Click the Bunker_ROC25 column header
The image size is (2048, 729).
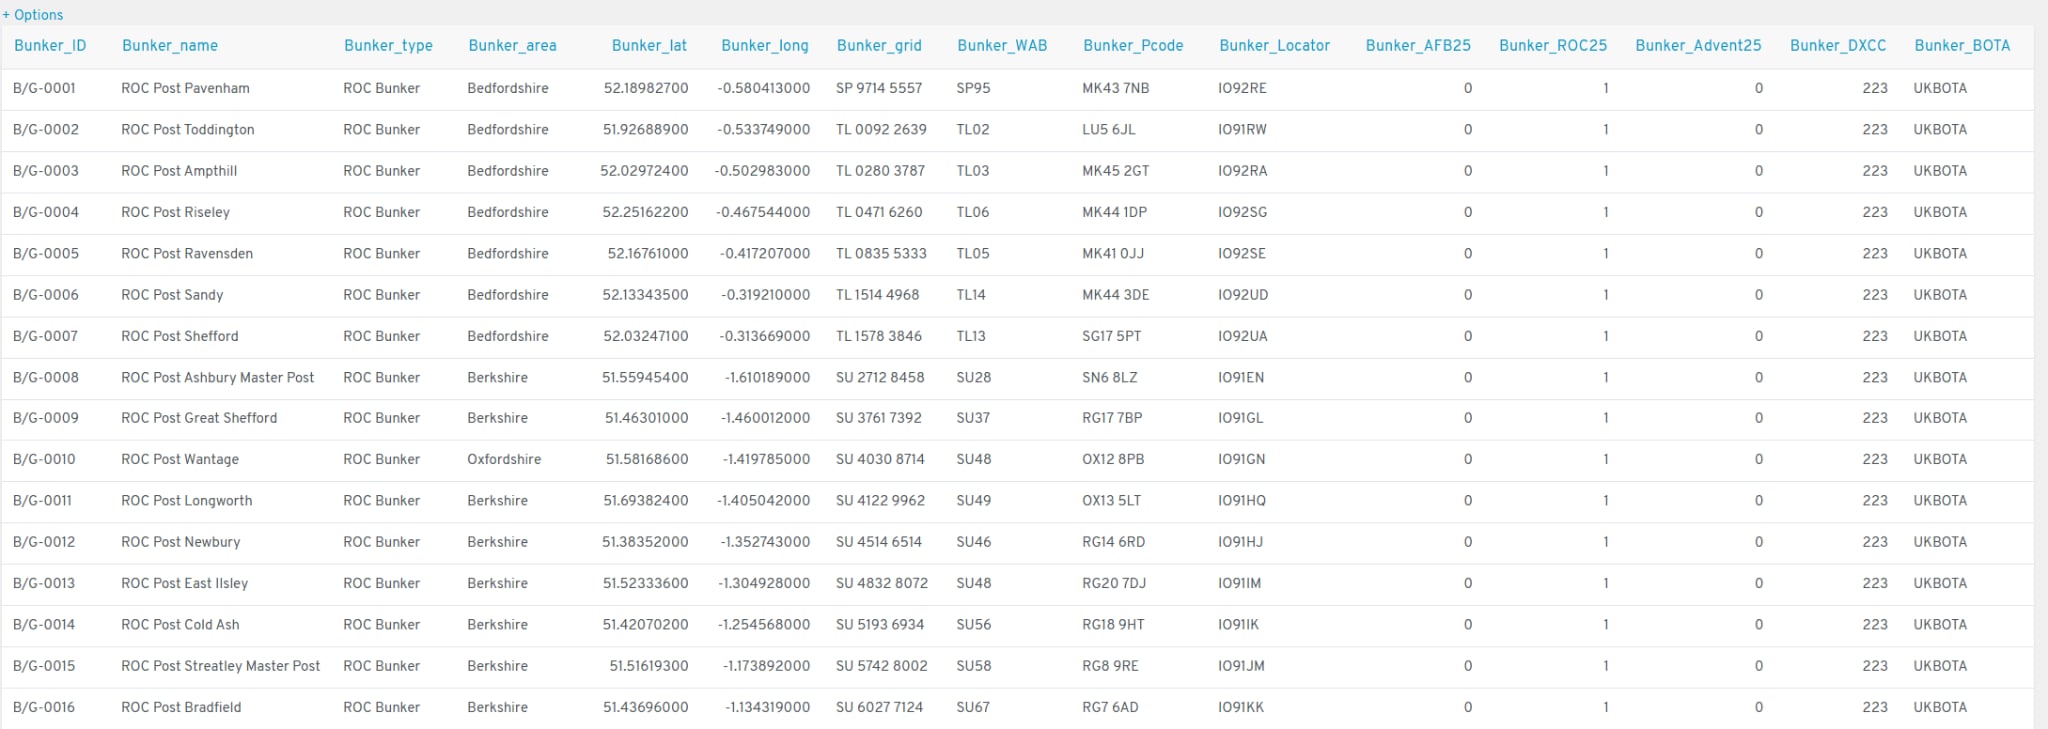point(1553,46)
